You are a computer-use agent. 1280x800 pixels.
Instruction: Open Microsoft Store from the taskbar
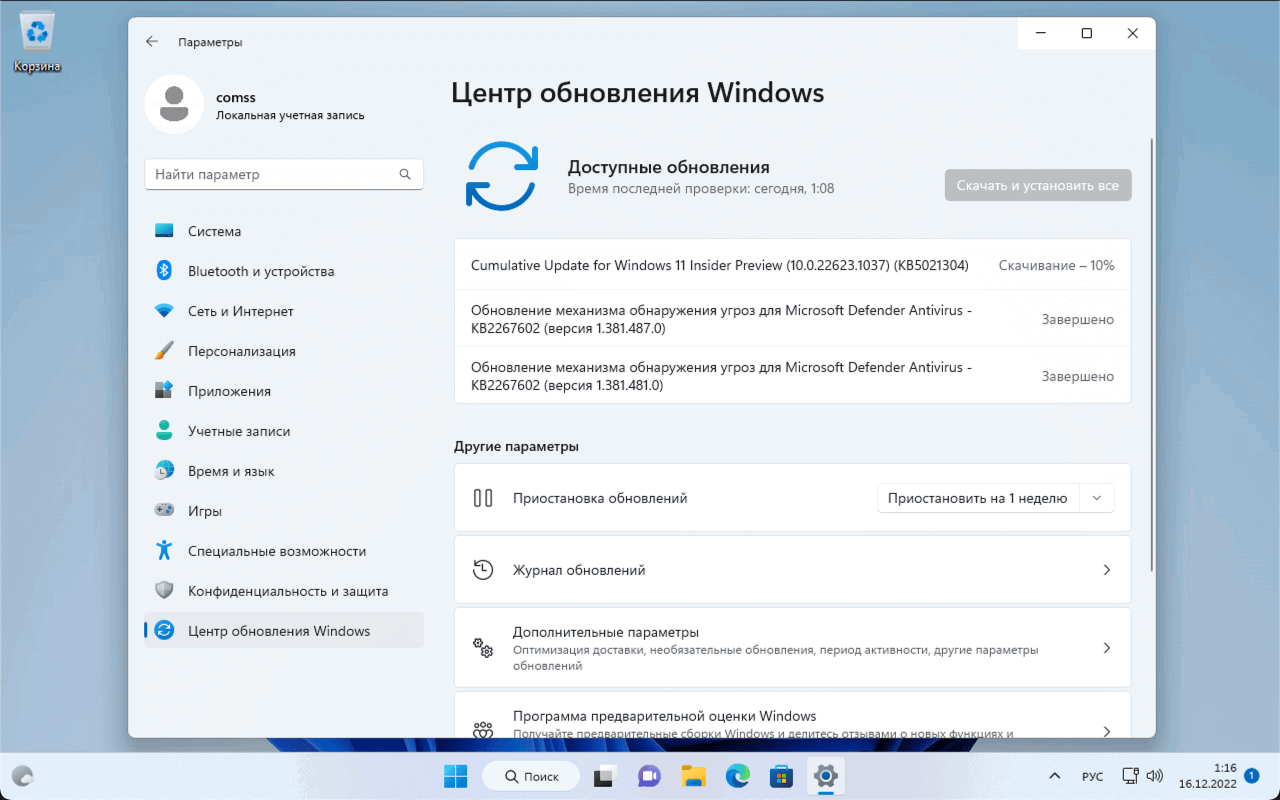click(781, 776)
